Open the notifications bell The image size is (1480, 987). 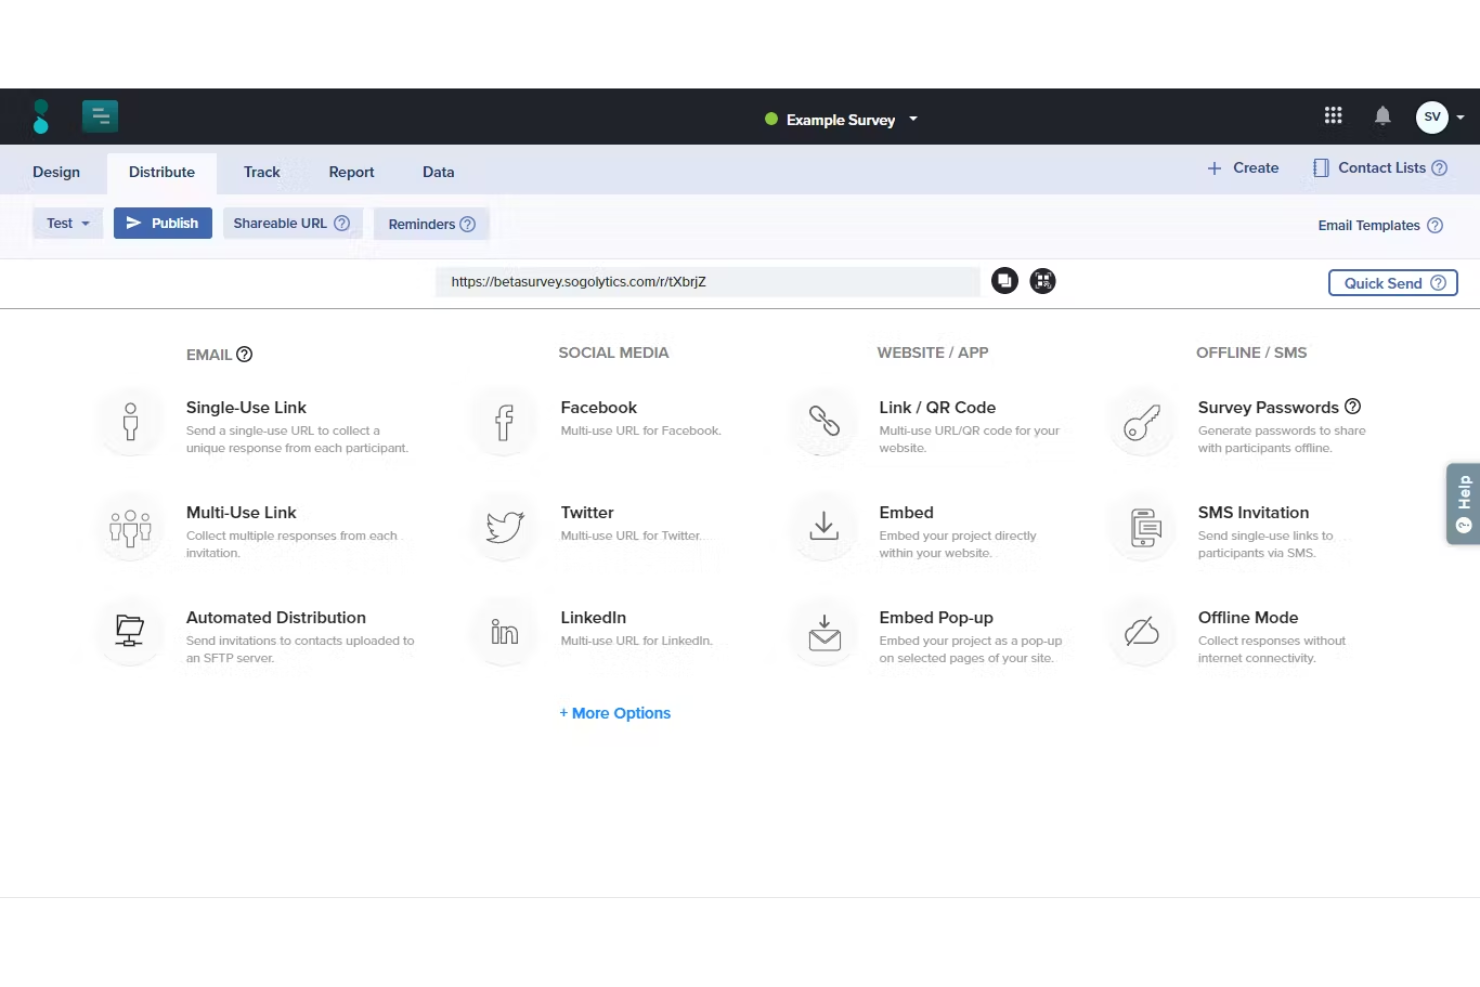tap(1383, 116)
